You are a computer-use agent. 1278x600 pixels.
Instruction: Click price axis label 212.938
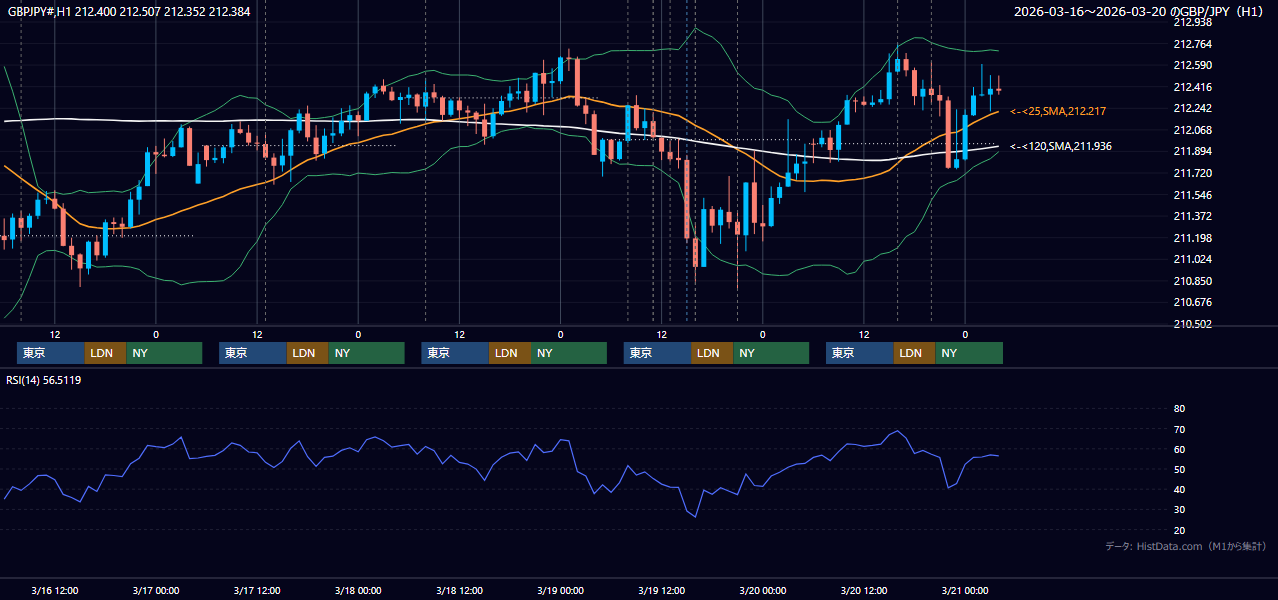[1192, 22]
